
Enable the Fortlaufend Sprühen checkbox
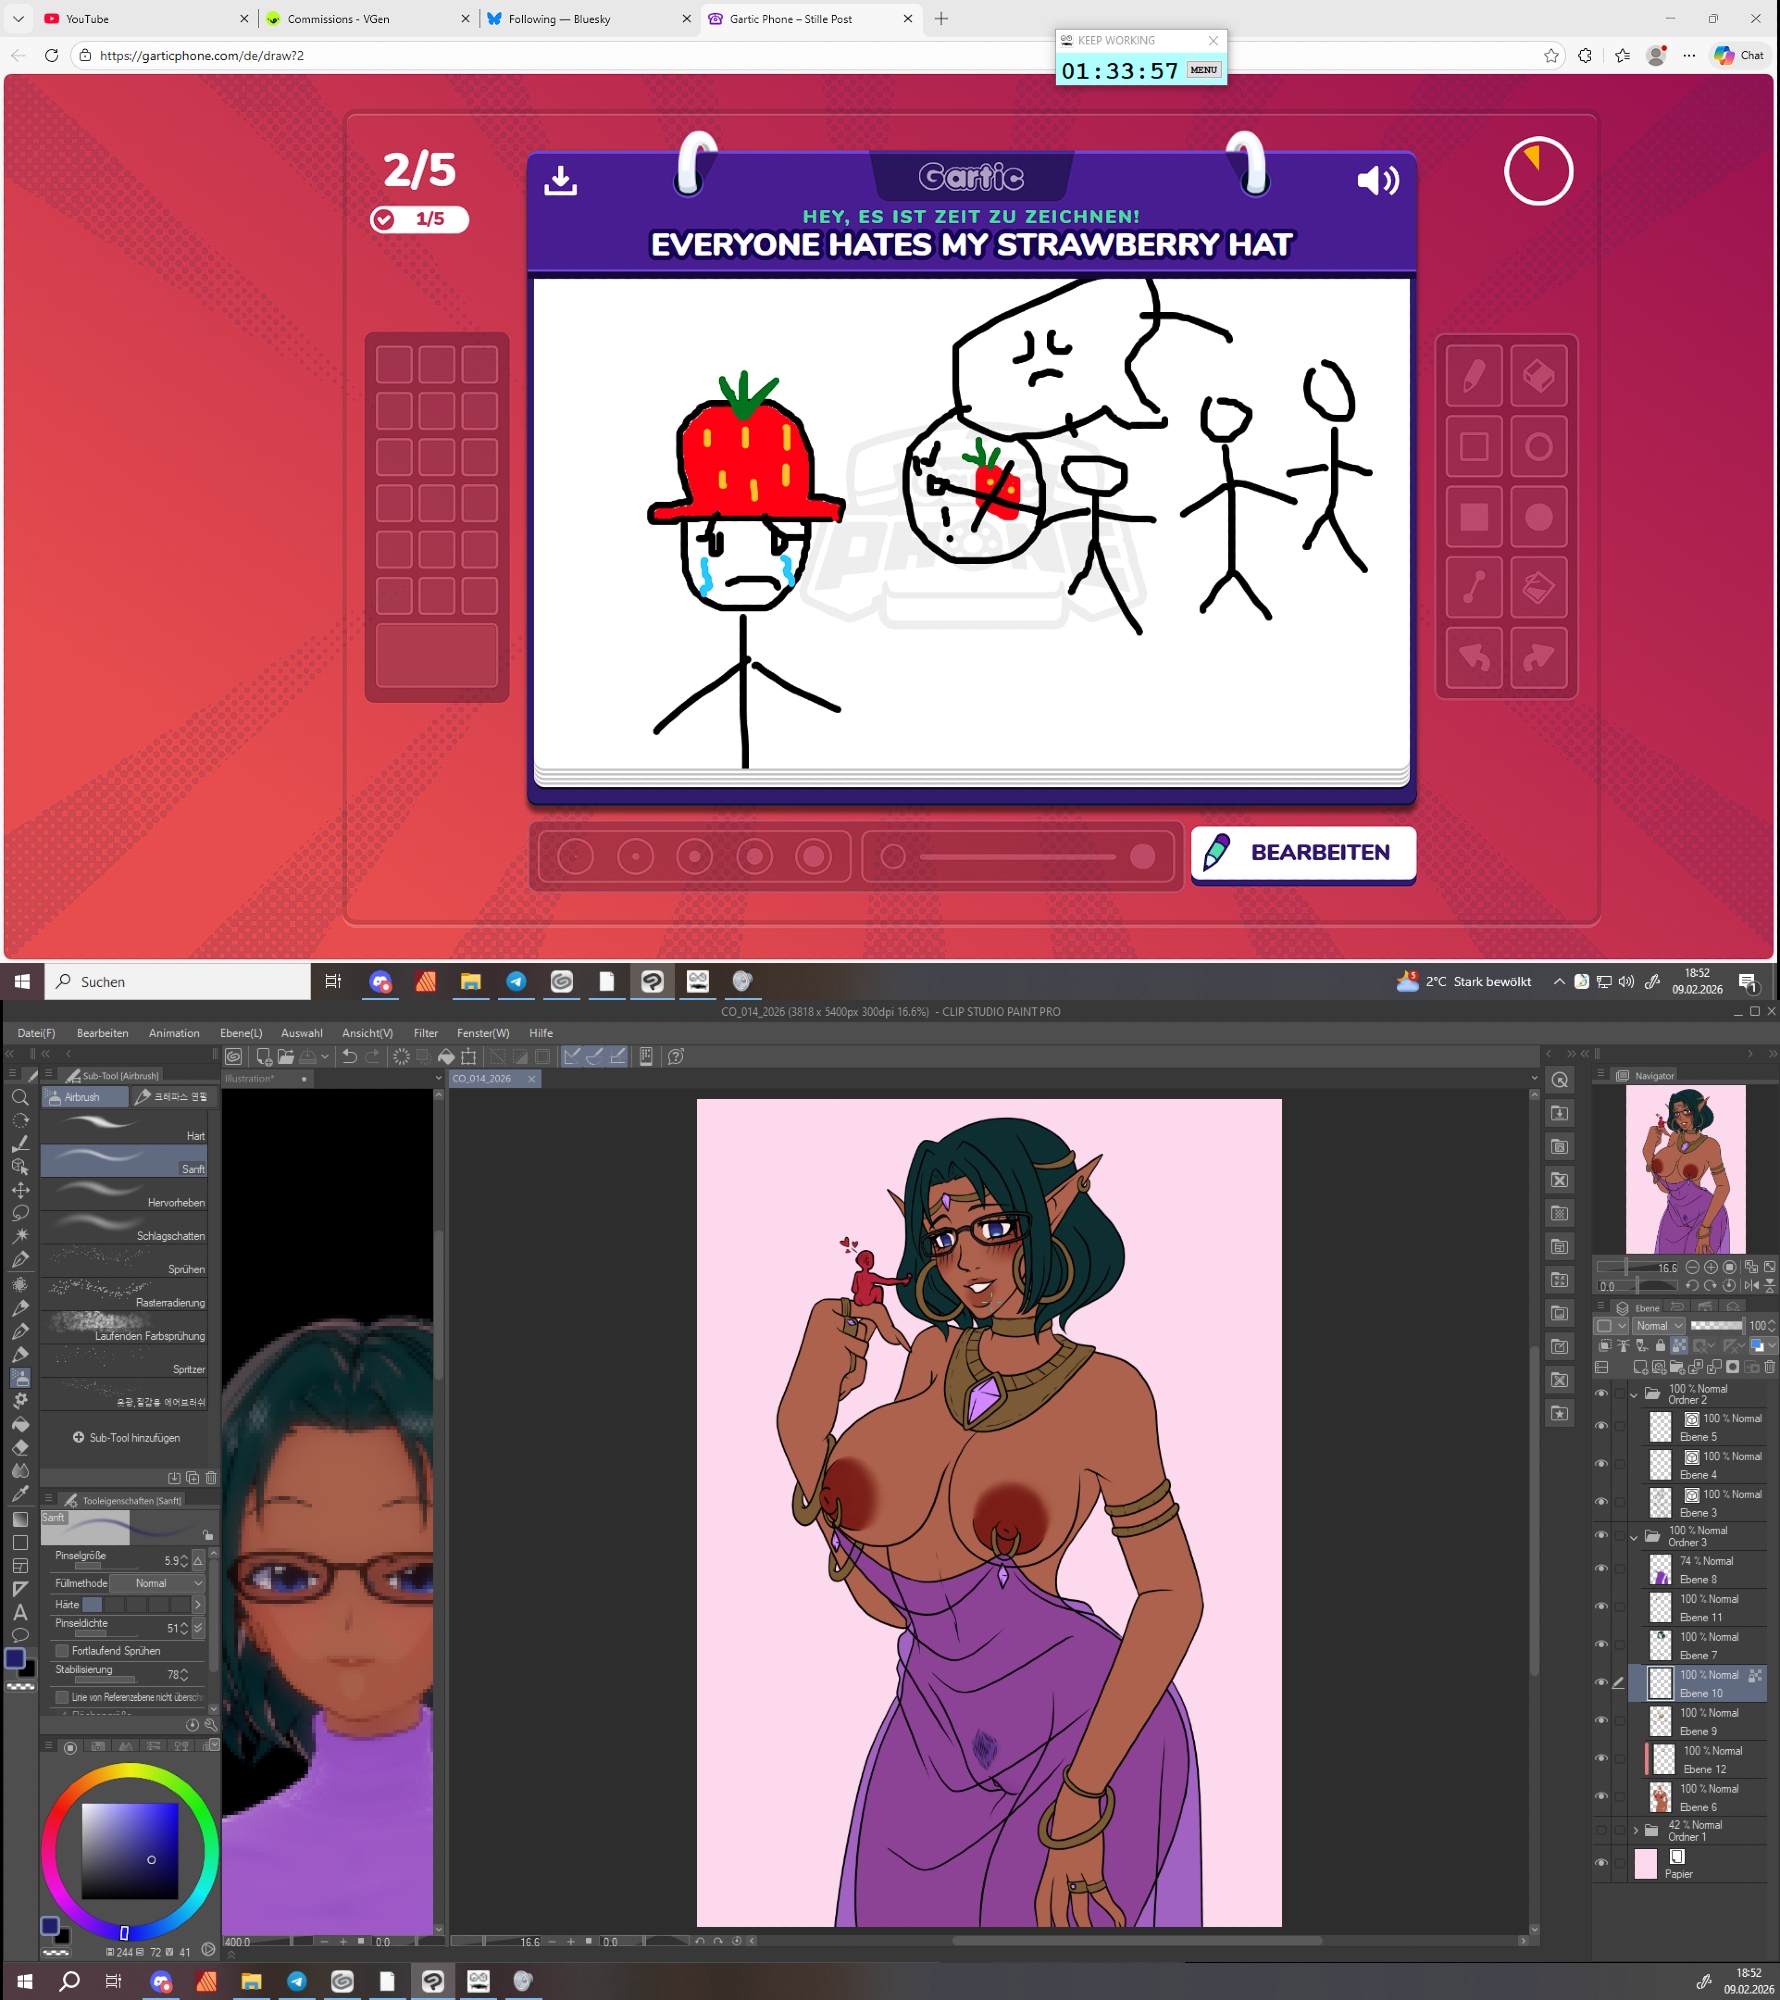(62, 1651)
